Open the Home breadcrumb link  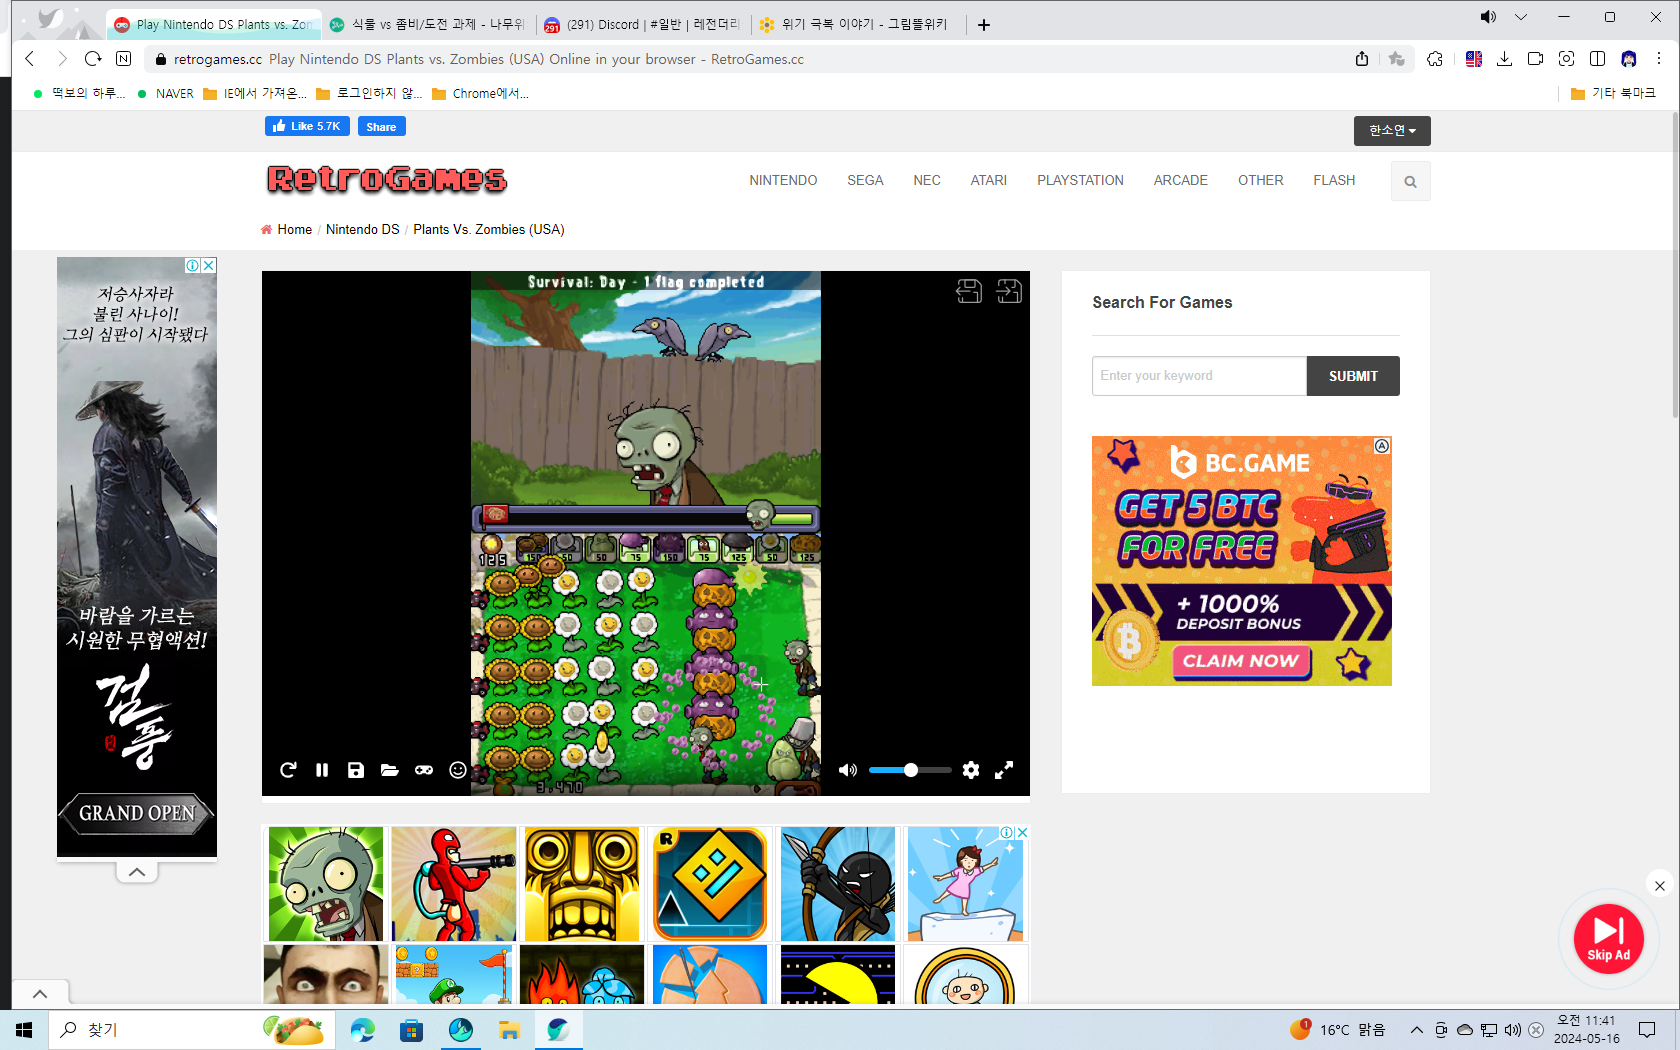coord(294,230)
